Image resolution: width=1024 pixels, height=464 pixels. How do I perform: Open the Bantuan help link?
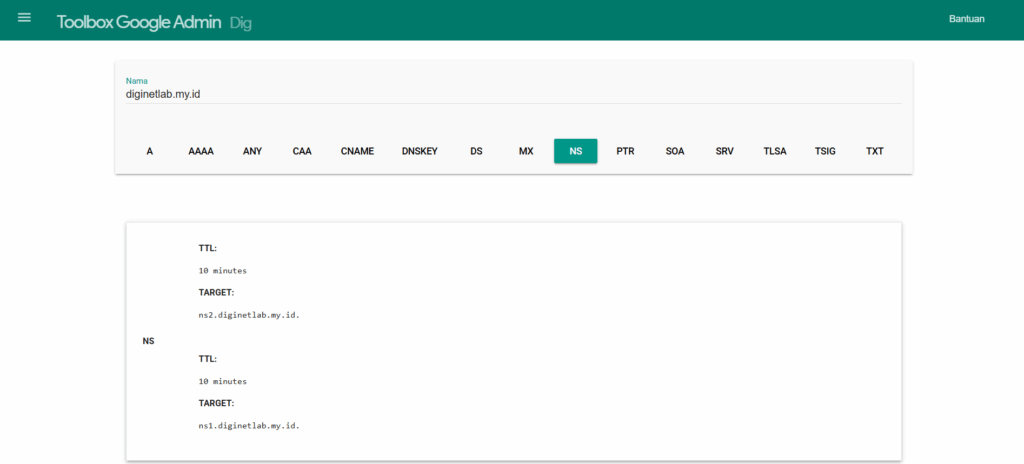[x=967, y=19]
